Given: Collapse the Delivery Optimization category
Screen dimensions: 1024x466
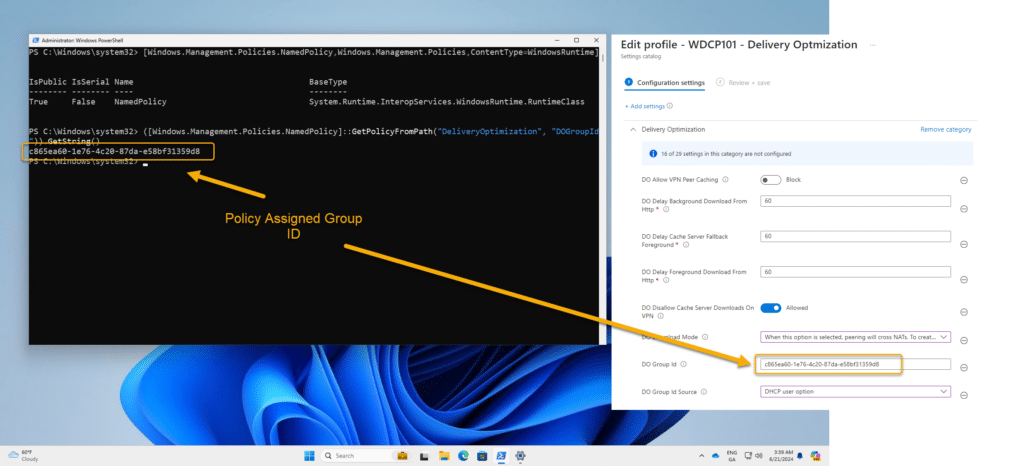Looking at the screenshot, I should tap(632, 130).
